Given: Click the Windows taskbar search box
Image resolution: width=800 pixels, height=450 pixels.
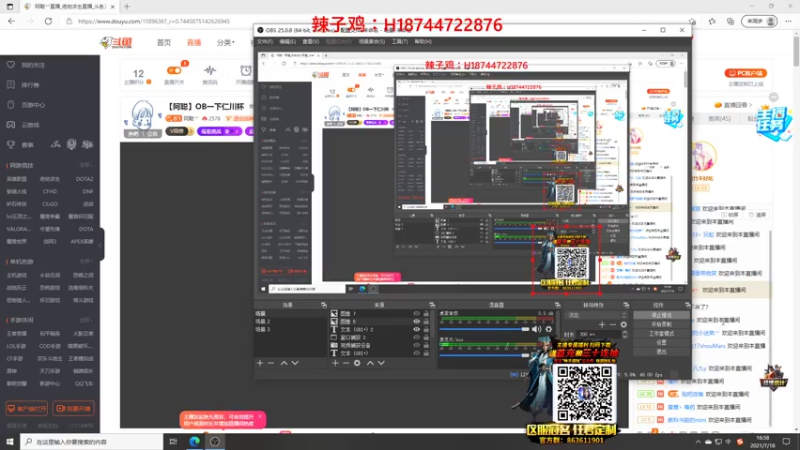Looking at the screenshot, I should (92, 441).
